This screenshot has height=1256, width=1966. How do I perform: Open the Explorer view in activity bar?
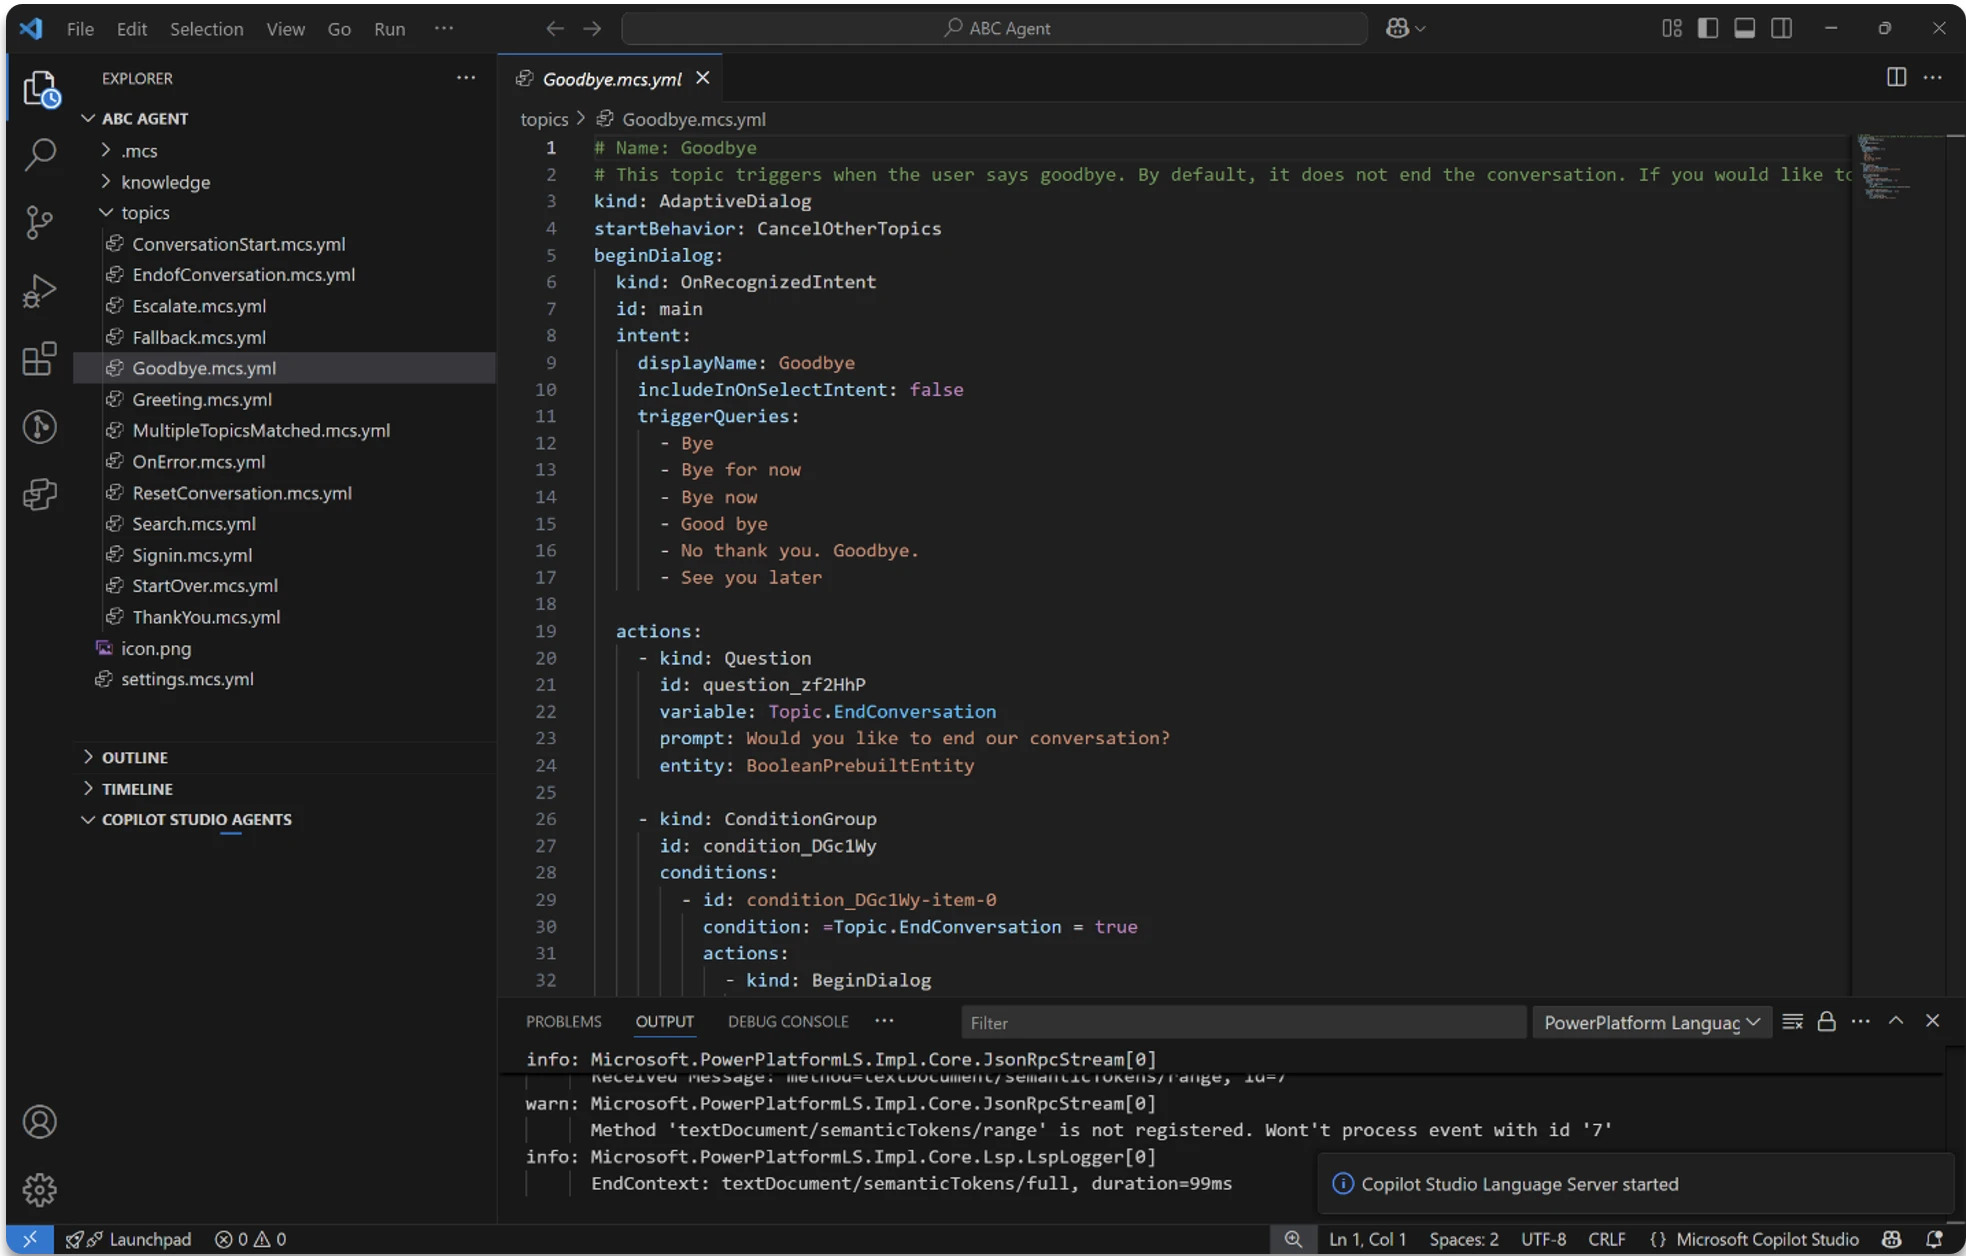[x=40, y=89]
